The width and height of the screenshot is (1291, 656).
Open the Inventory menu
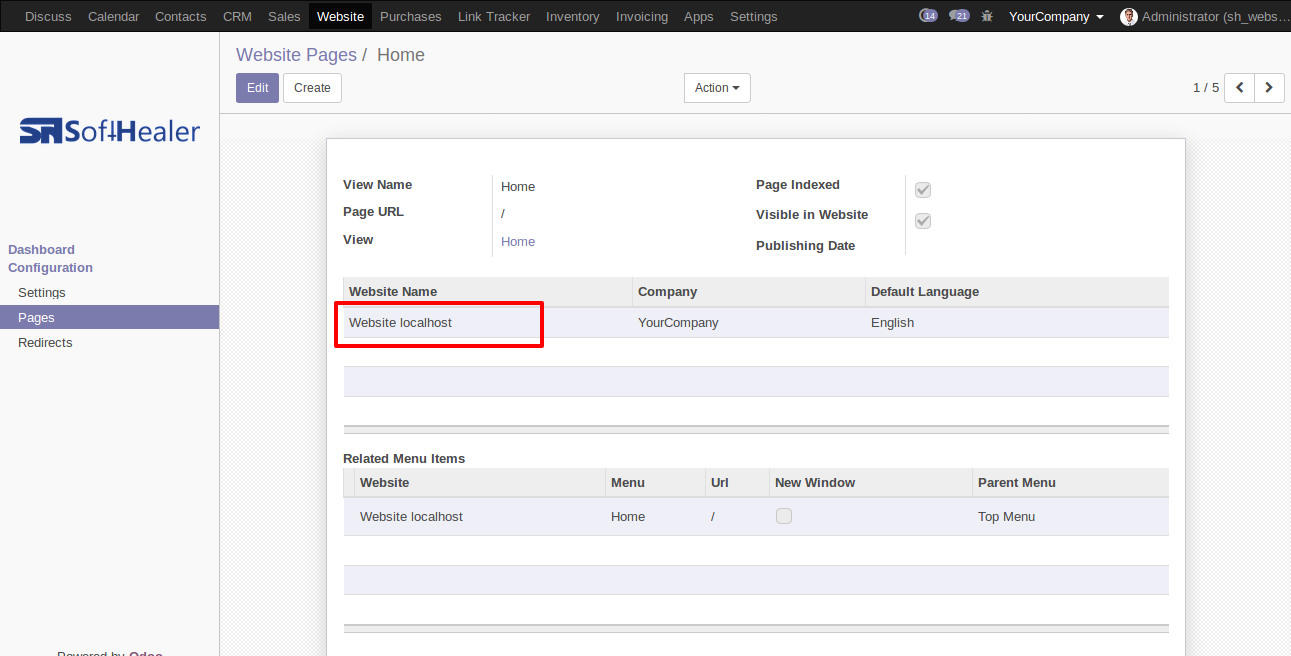click(573, 16)
